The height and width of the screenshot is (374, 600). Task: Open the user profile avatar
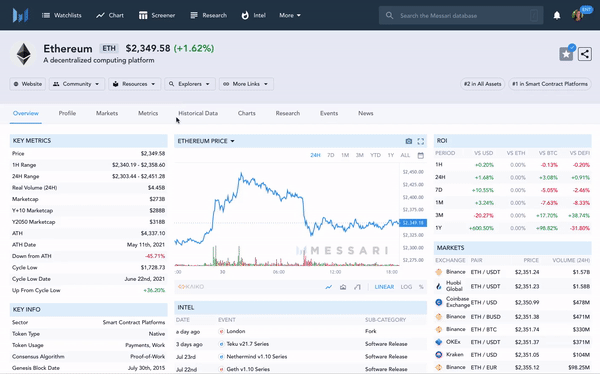pyautogui.click(x=578, y=15)
